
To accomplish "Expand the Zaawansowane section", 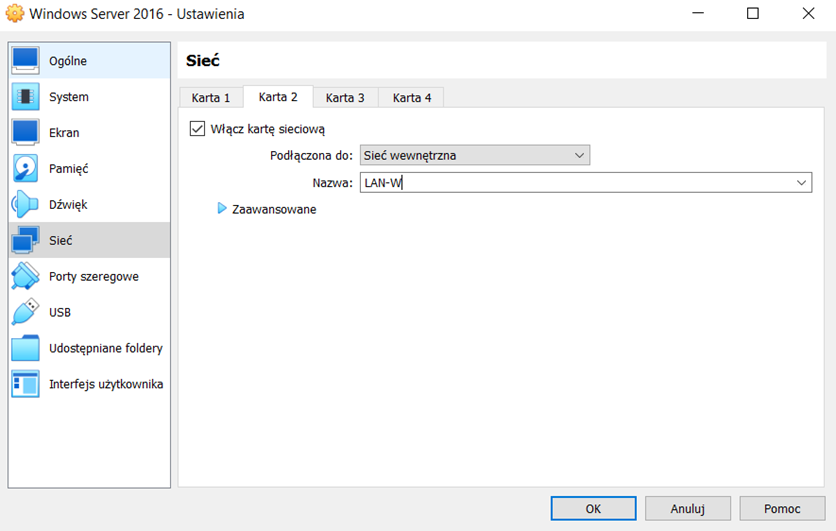I will coord(223,209).
